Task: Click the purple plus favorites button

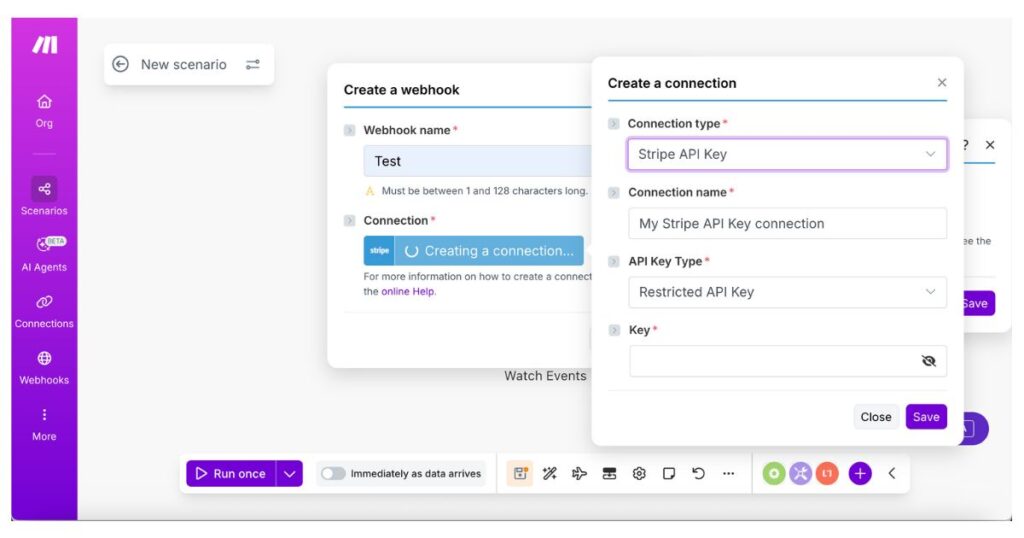Action: (x=860, y=473)
